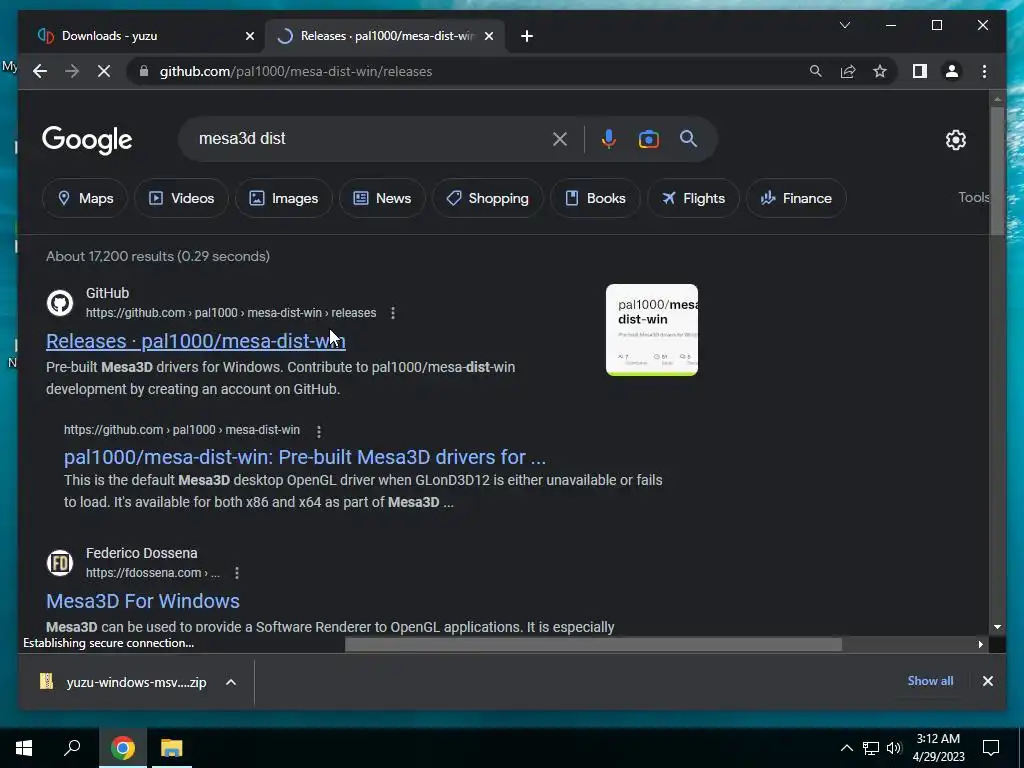Image resolution: width=1024 pixels, height=768 pixels.
Task: Show hidden system tray icons
Action: (x=846, y=748)
